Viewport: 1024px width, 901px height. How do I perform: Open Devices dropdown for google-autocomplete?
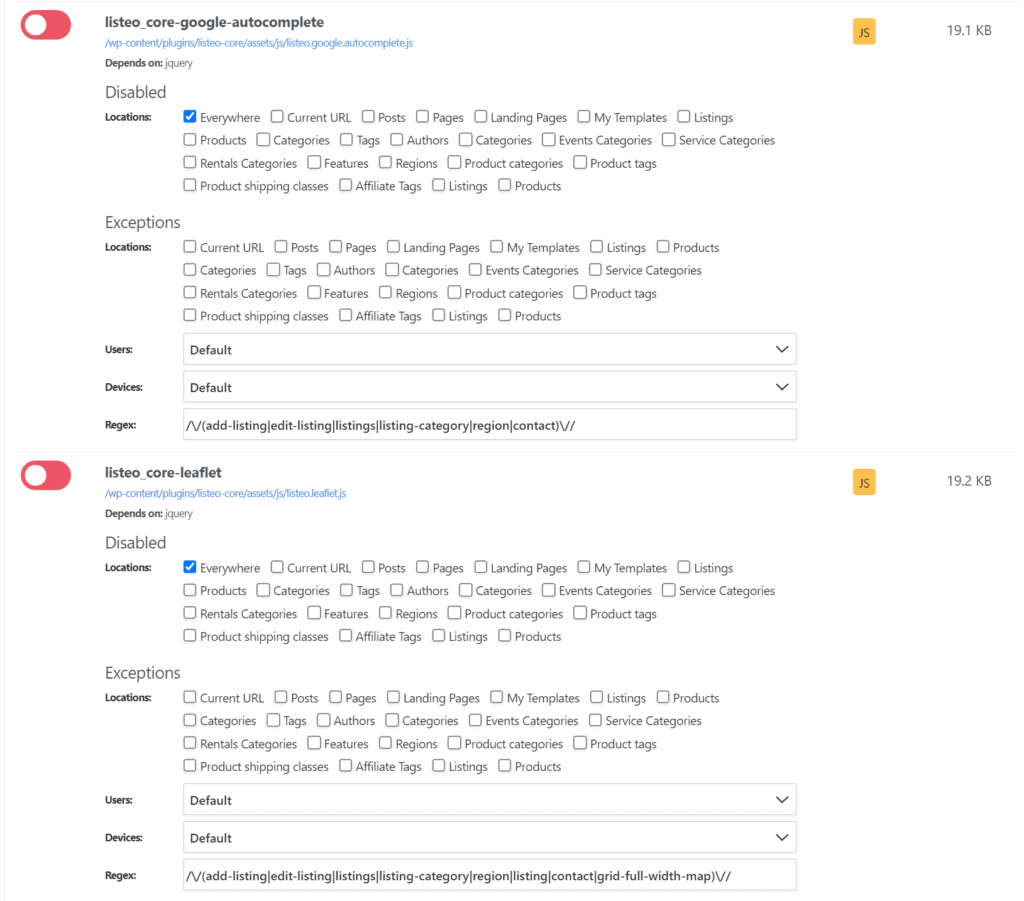[489, 387]
